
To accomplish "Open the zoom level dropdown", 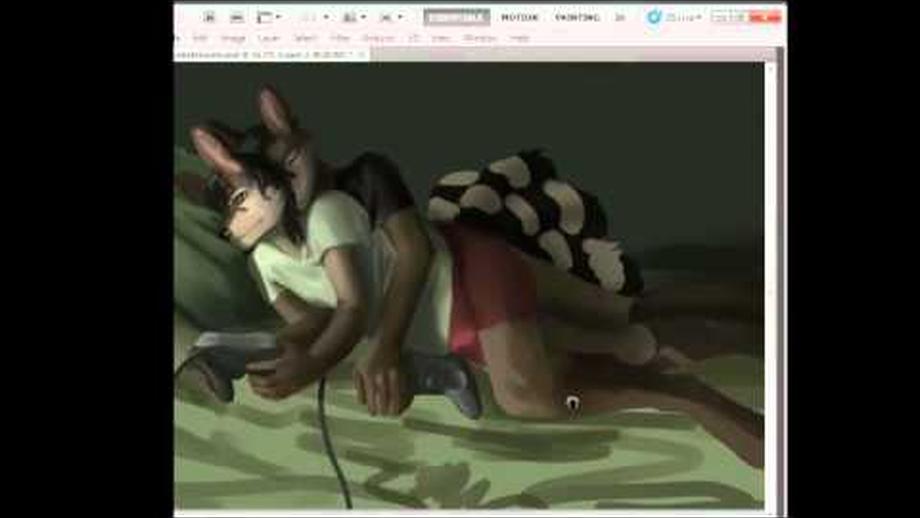I will (314, 18).
